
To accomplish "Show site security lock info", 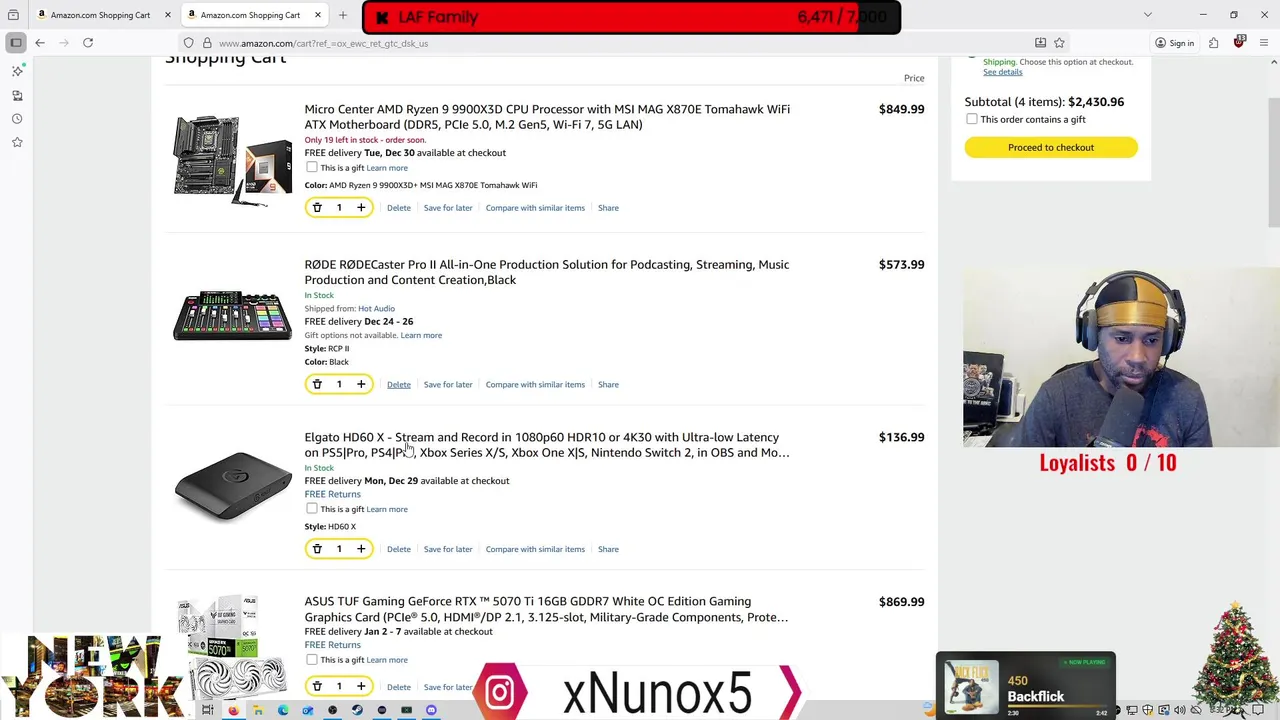I will [x=207, y=43].
